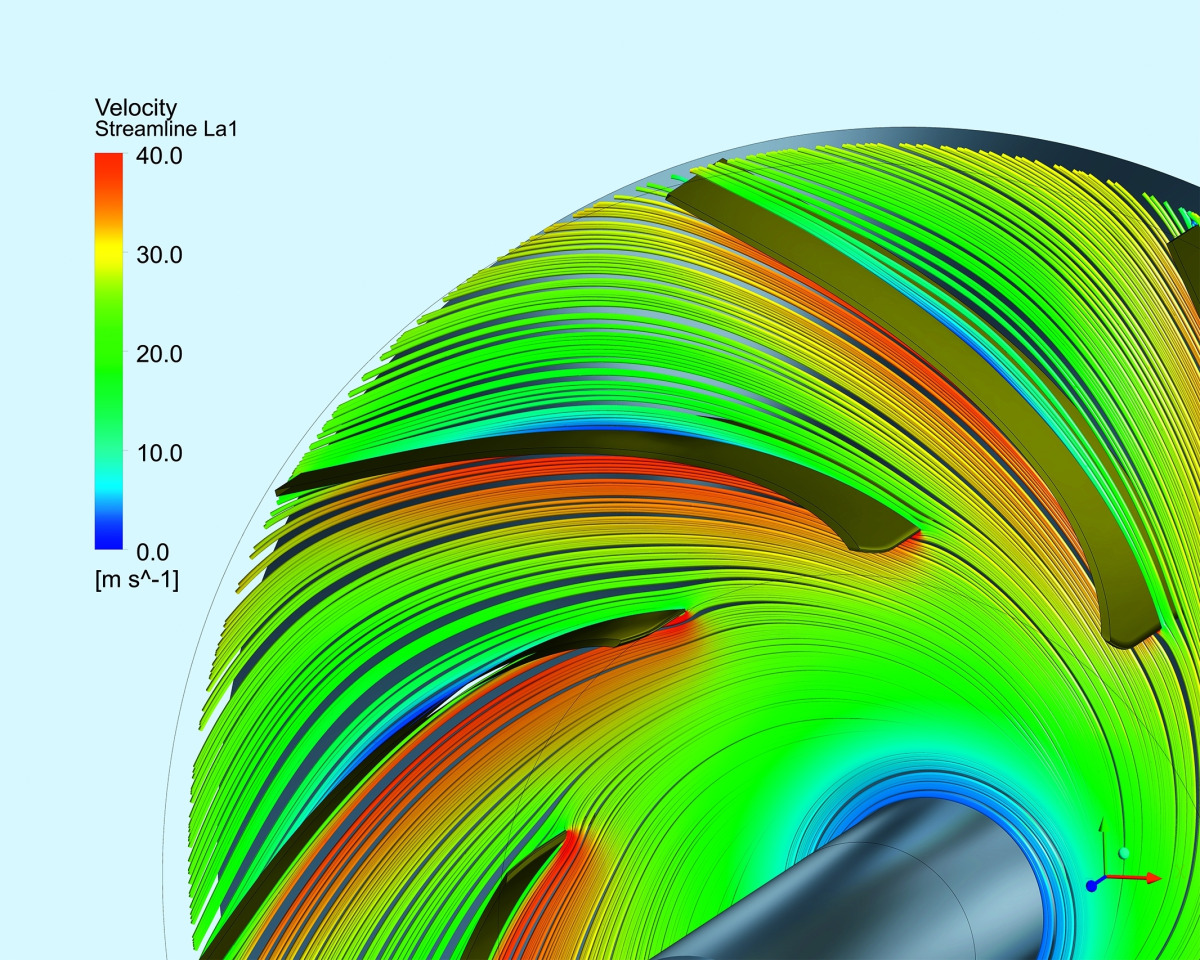Select the 40.0 legend maximum label
Viewport: 1200px width, 960px height.
point(159,156)
